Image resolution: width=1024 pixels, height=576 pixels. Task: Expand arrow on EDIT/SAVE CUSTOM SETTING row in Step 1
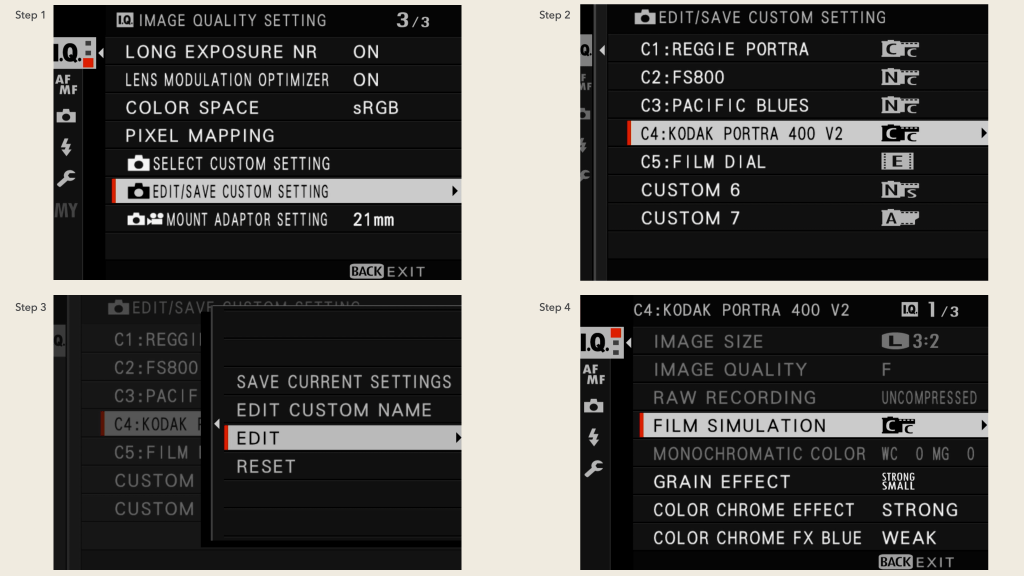click(x=455, y=191)
